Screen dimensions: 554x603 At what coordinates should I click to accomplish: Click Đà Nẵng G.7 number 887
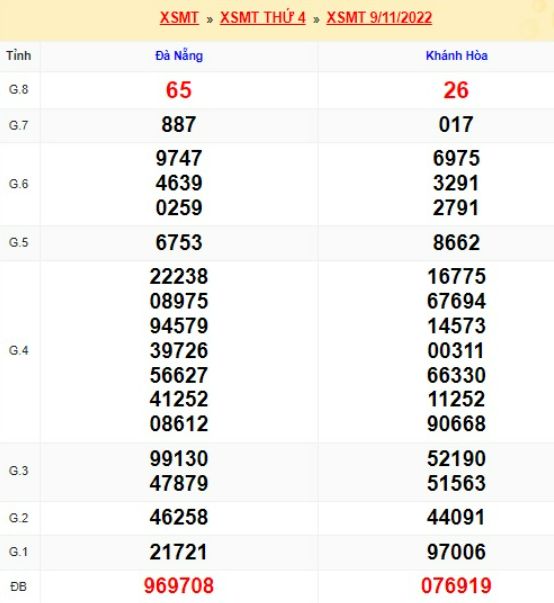pos(179,125)
